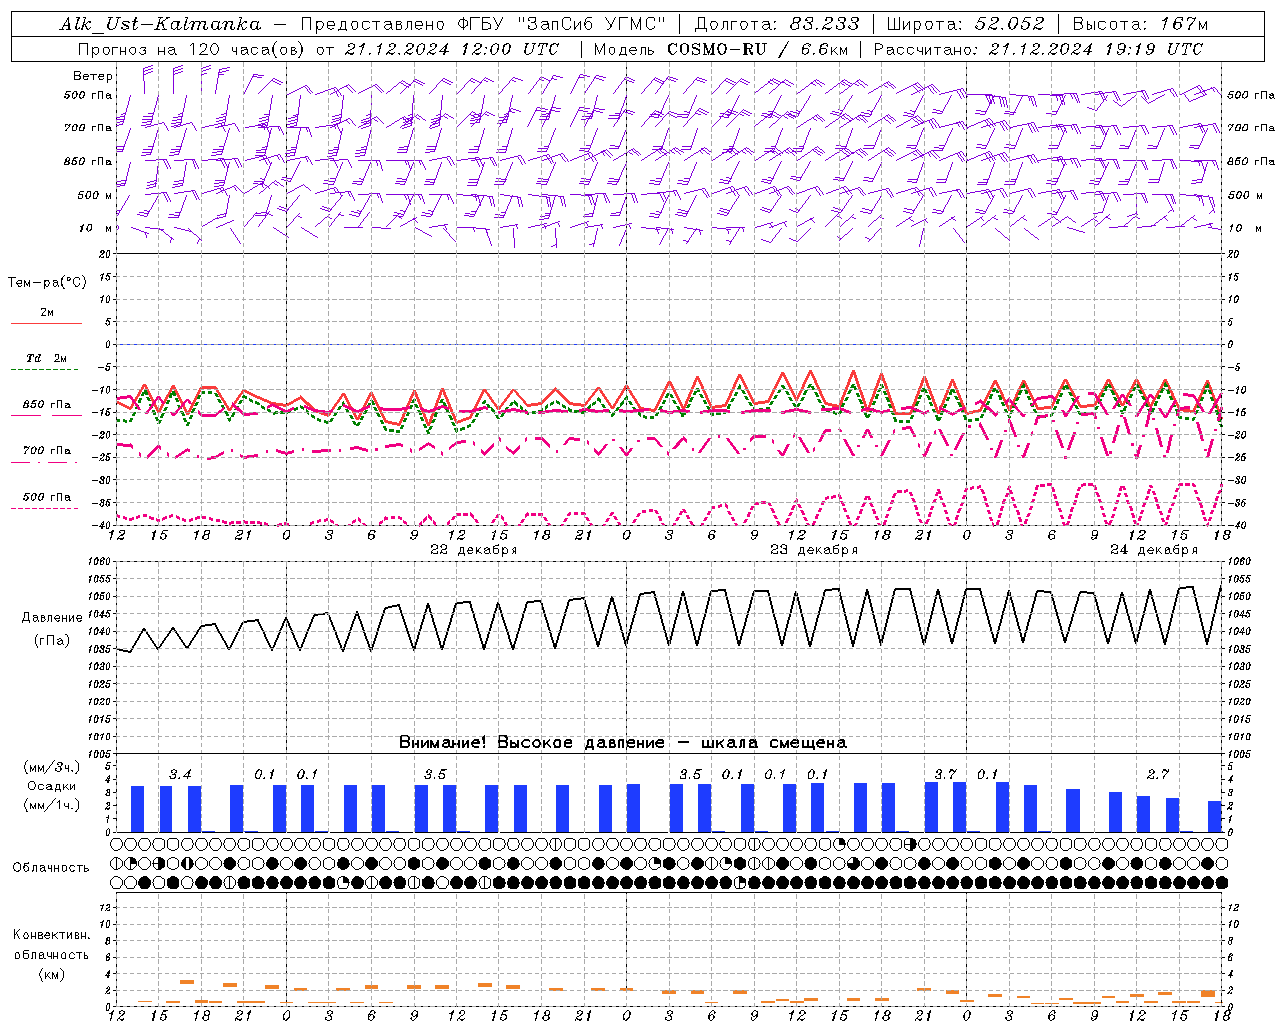This screenshot has height=1024, width=1280.
Task: Select the Модель COSMO-RU / 6.6км label
Action: [720, 49]
